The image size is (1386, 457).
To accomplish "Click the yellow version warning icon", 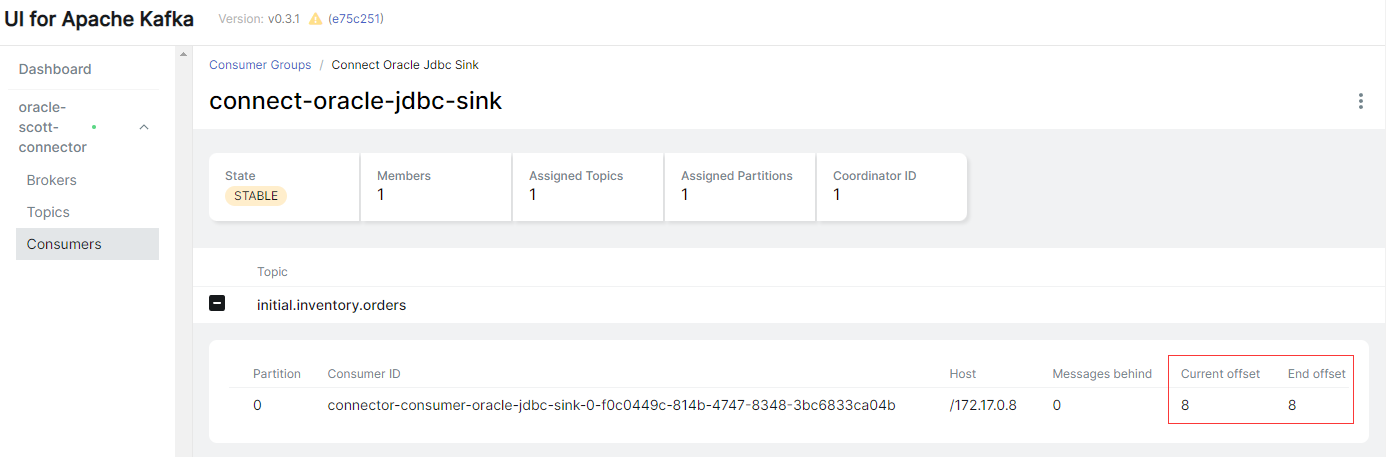I will pyautogui.click(x=315, y=19).
